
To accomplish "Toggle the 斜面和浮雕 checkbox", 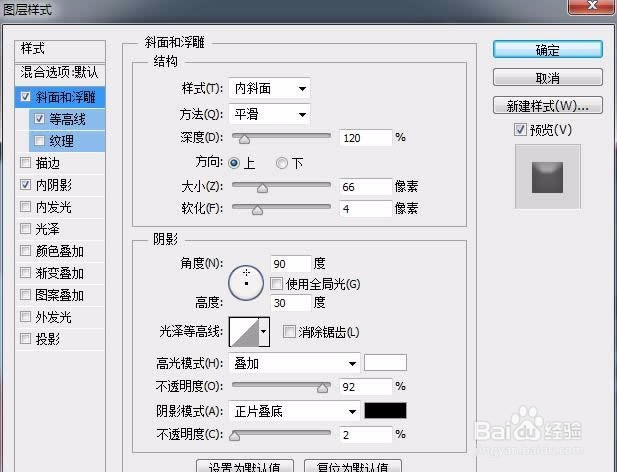I will (x=25, y=96).
